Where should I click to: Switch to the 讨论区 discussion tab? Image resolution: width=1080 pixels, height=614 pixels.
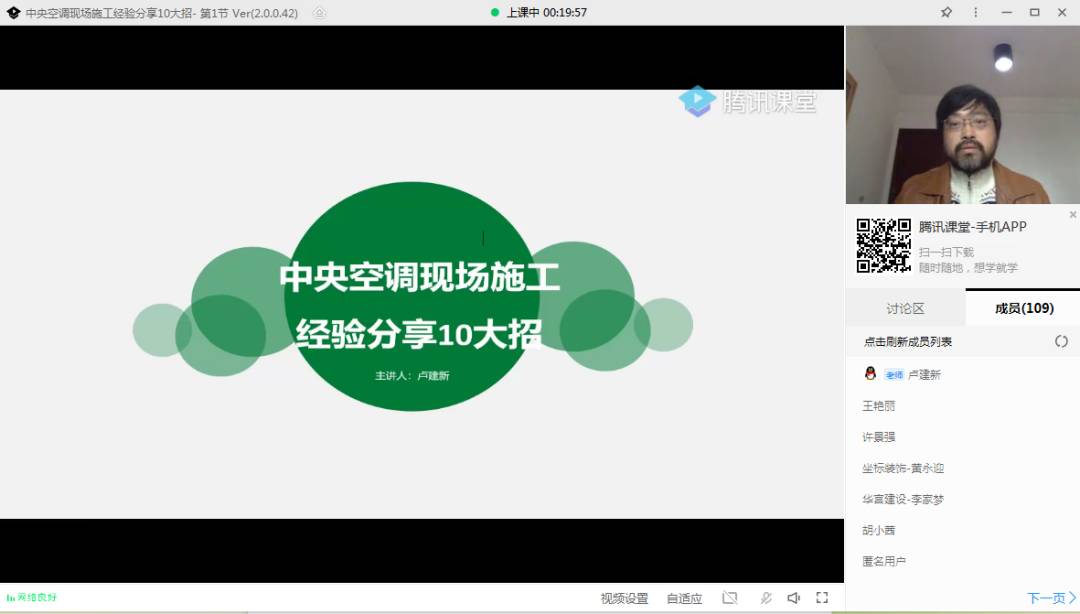pyautogui.click(x=905, y=308)
